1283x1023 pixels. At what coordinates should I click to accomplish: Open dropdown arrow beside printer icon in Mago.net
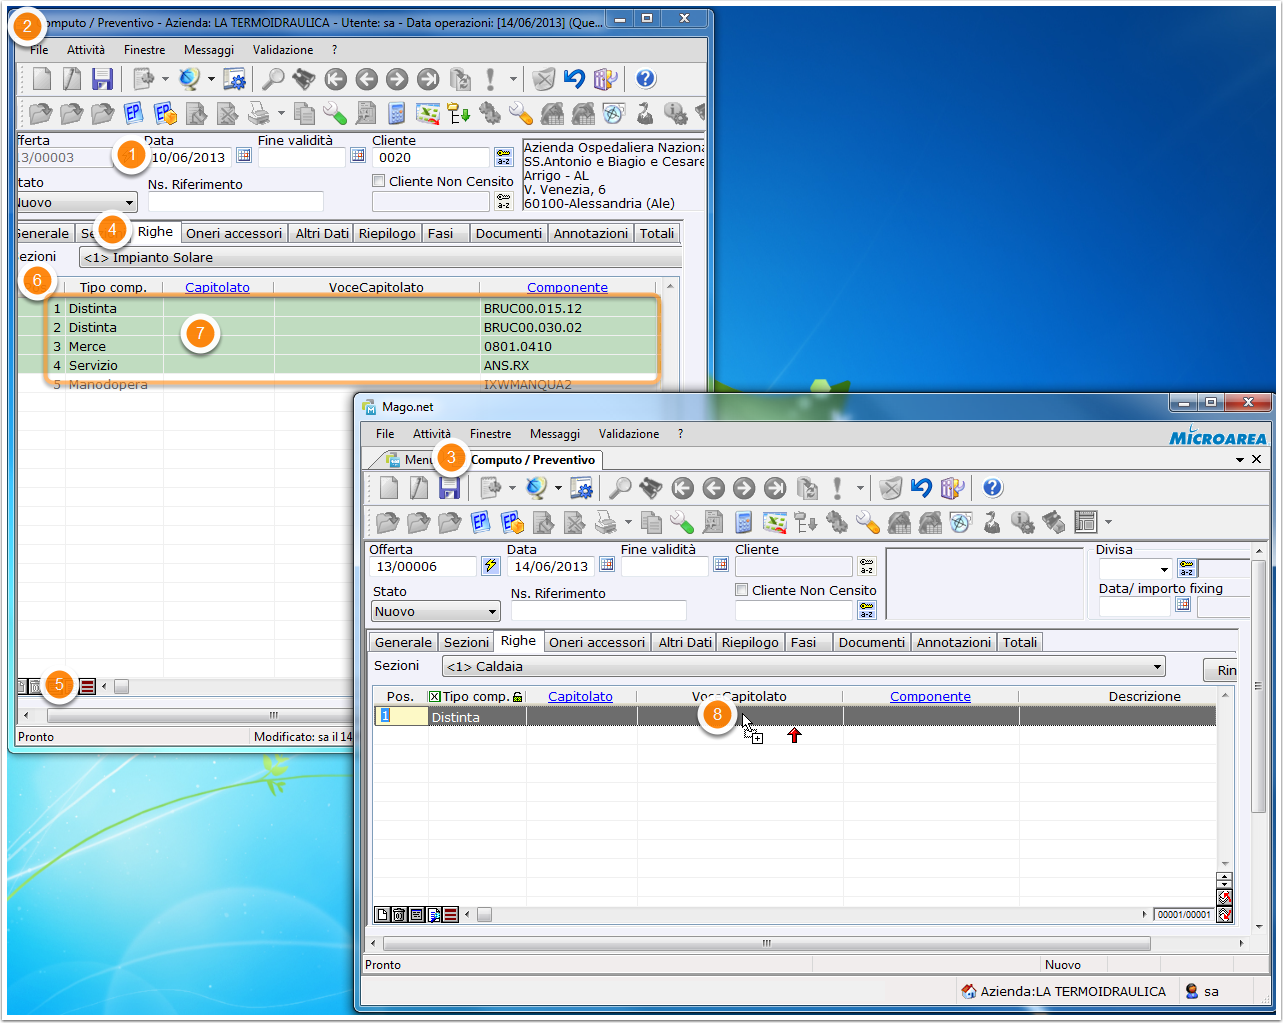point(628,522)
